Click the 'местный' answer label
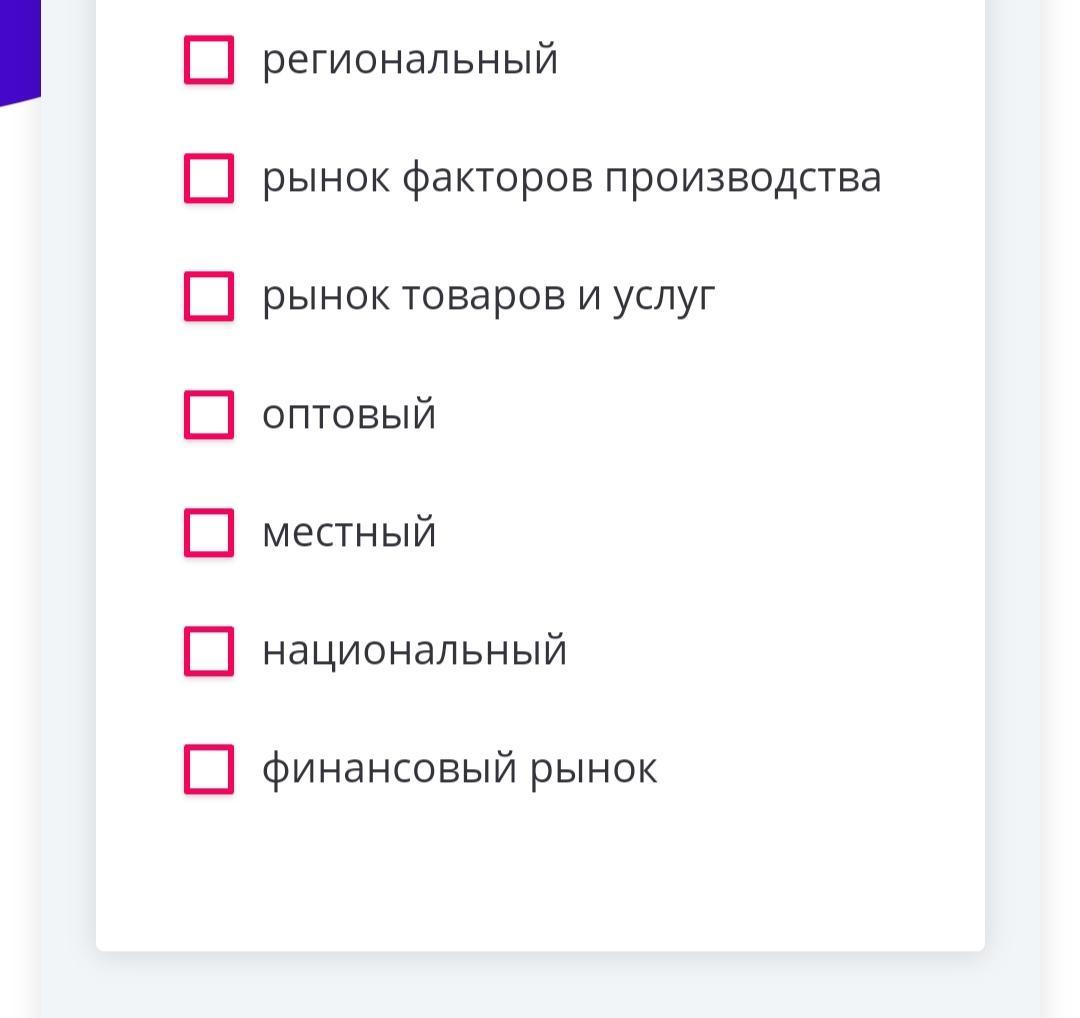Image resolution: width=1080 pixels, height=1018 pixels. [349, 532]
